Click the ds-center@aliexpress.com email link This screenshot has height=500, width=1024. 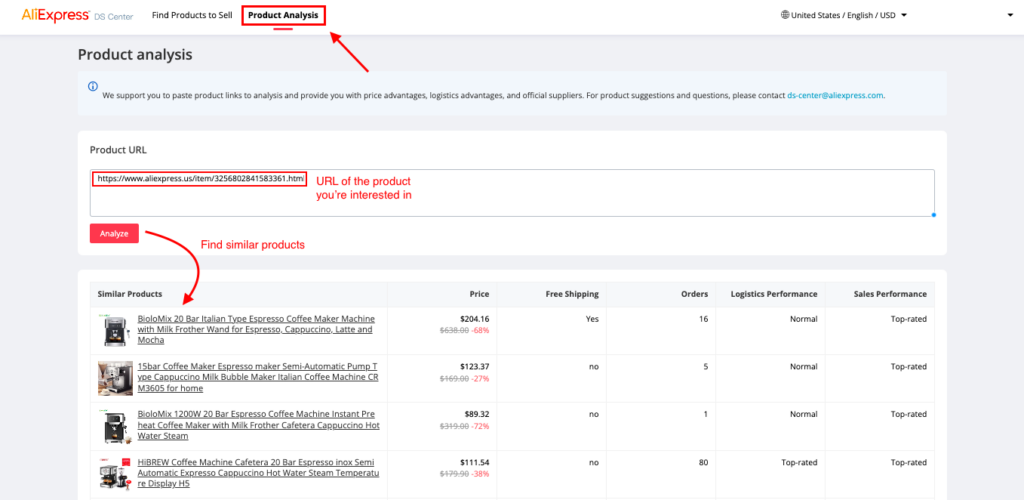[x=835, y=95]
